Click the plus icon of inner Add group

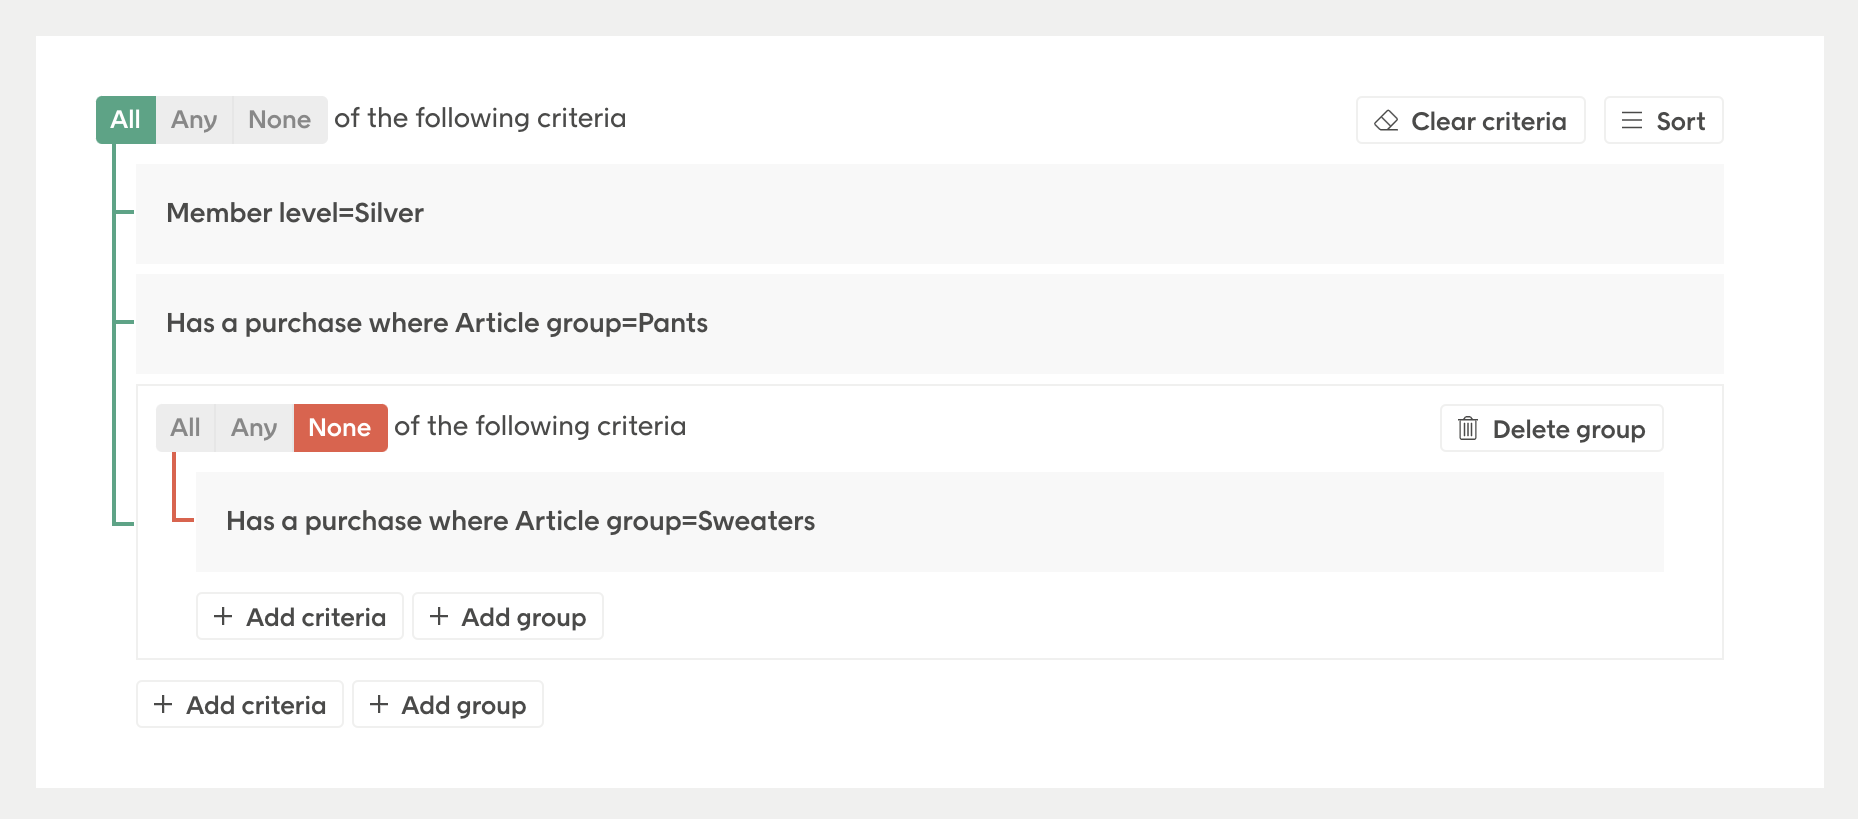click(x=438, y=617)
